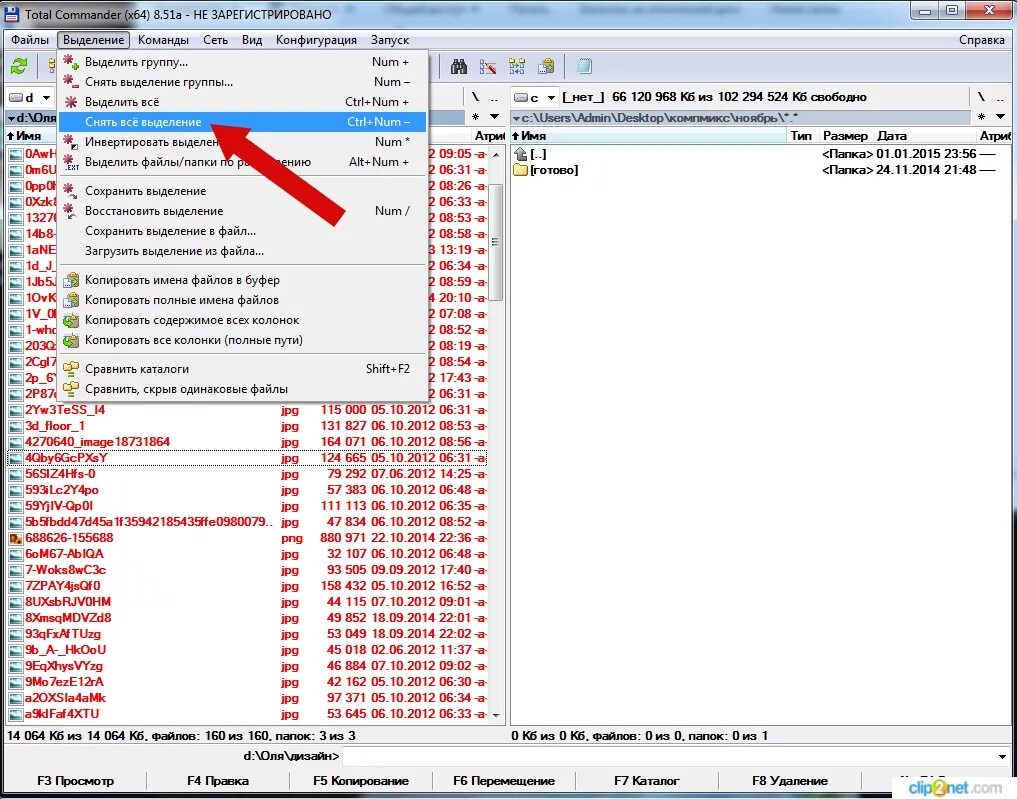
Task: Open the Команды menu
Action: pos(163,40)
